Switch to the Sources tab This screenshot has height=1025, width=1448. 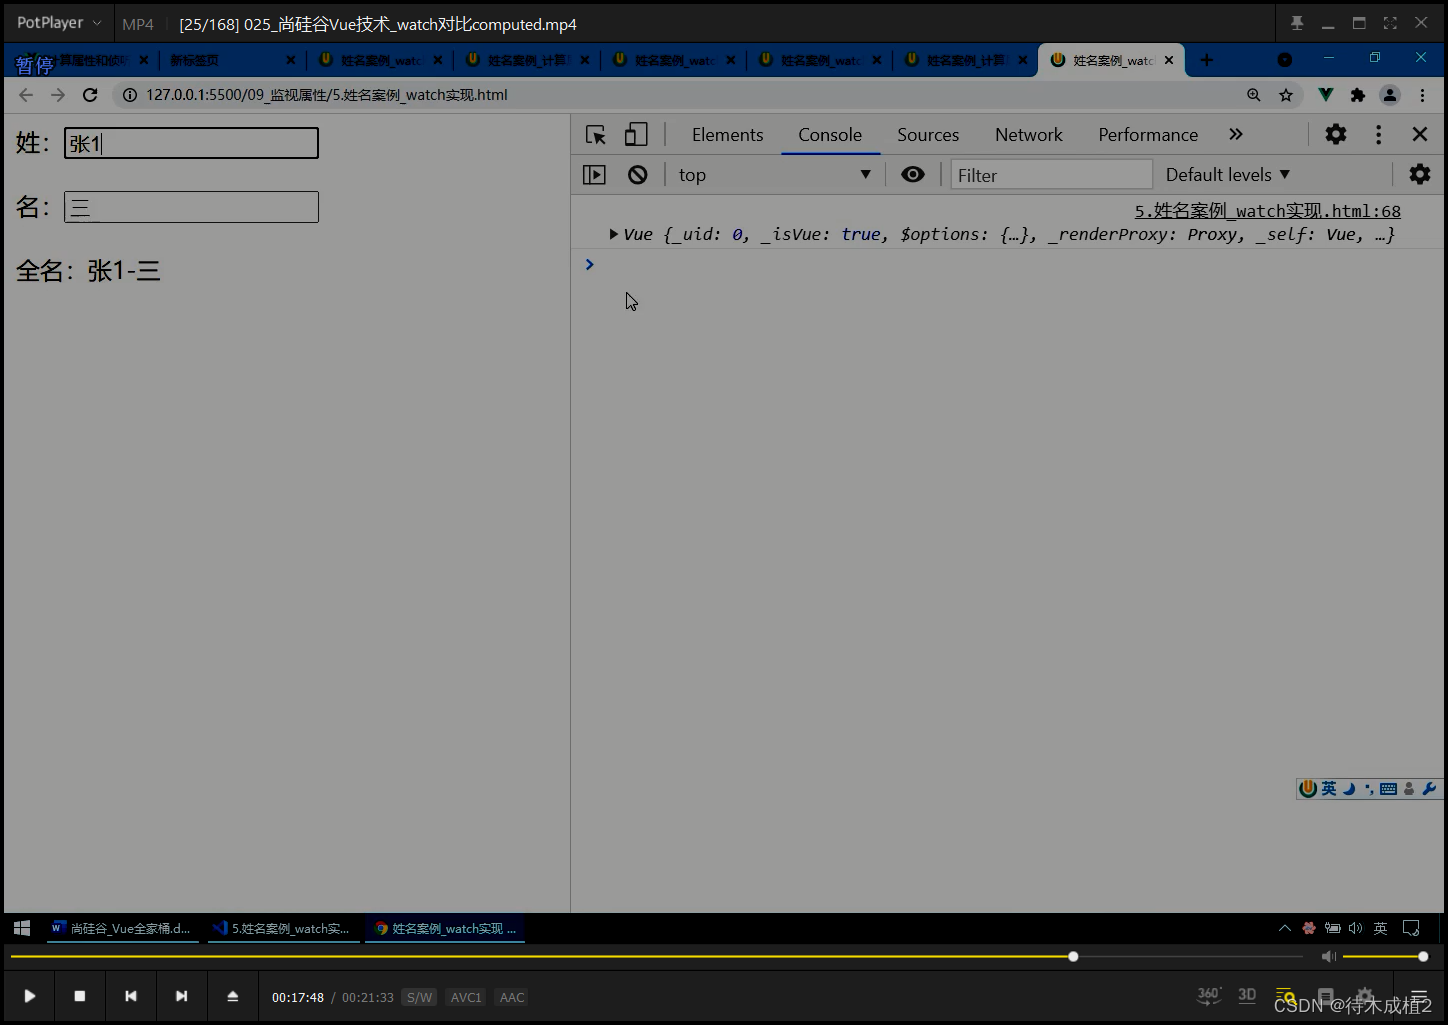[x=928, y=135]
